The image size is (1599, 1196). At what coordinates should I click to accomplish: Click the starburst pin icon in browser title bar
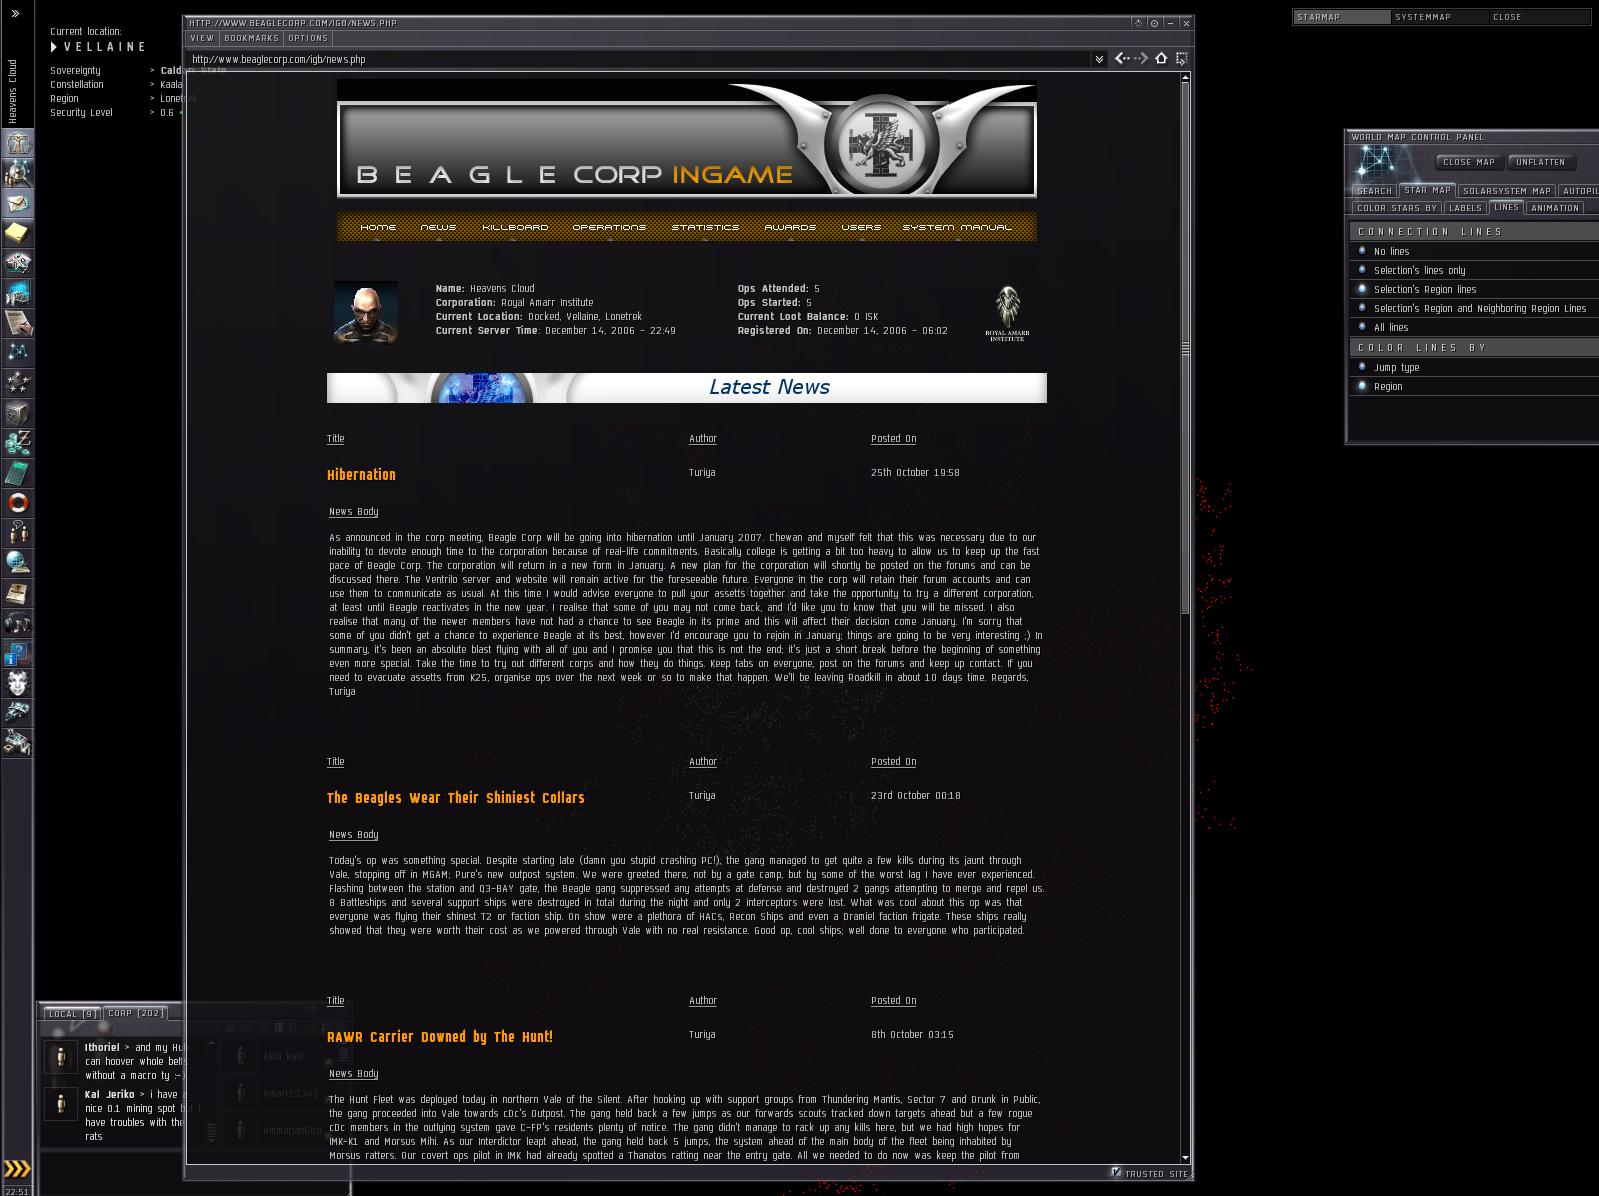coord(1138,23)
